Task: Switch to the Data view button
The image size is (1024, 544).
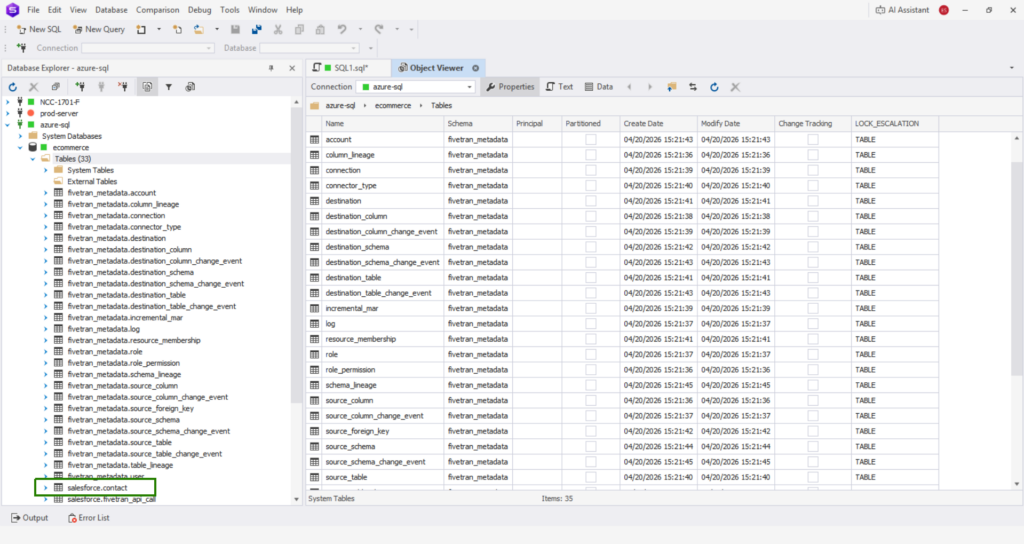Action: 598,87
